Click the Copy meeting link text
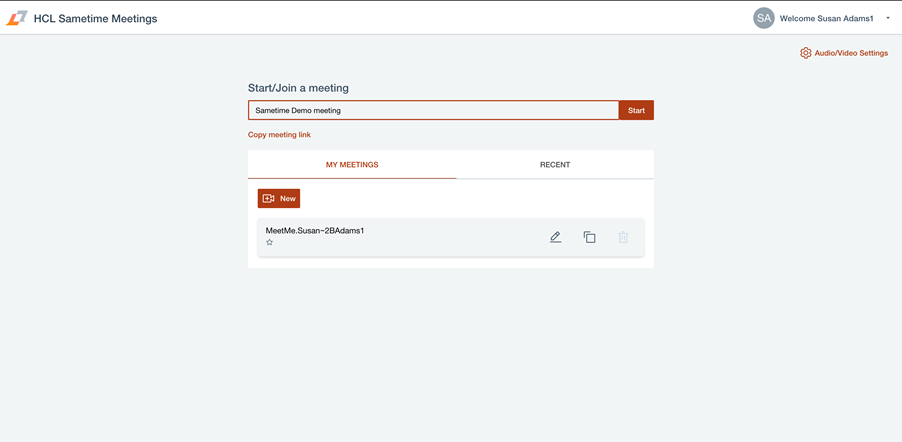The width and height of the screenshot is (902, 442). 279,135
